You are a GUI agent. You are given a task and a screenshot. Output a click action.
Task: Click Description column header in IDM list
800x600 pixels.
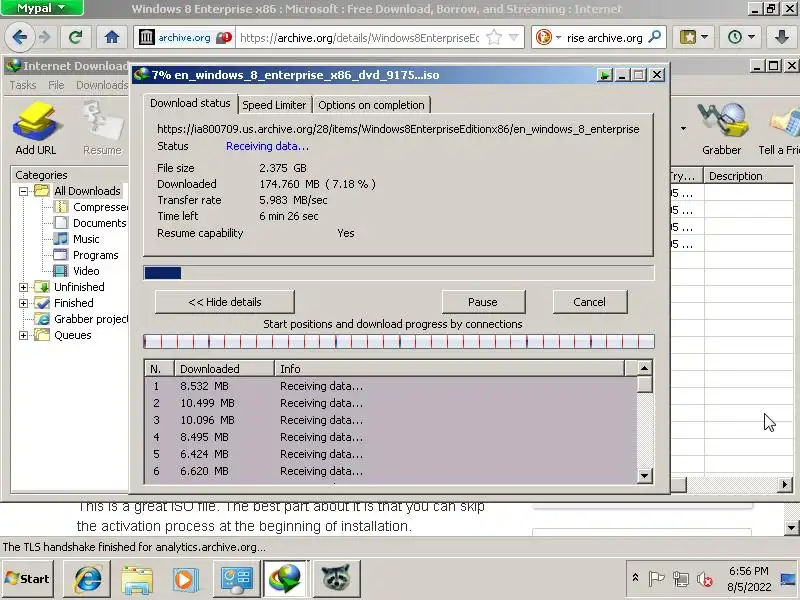[748, 176]
